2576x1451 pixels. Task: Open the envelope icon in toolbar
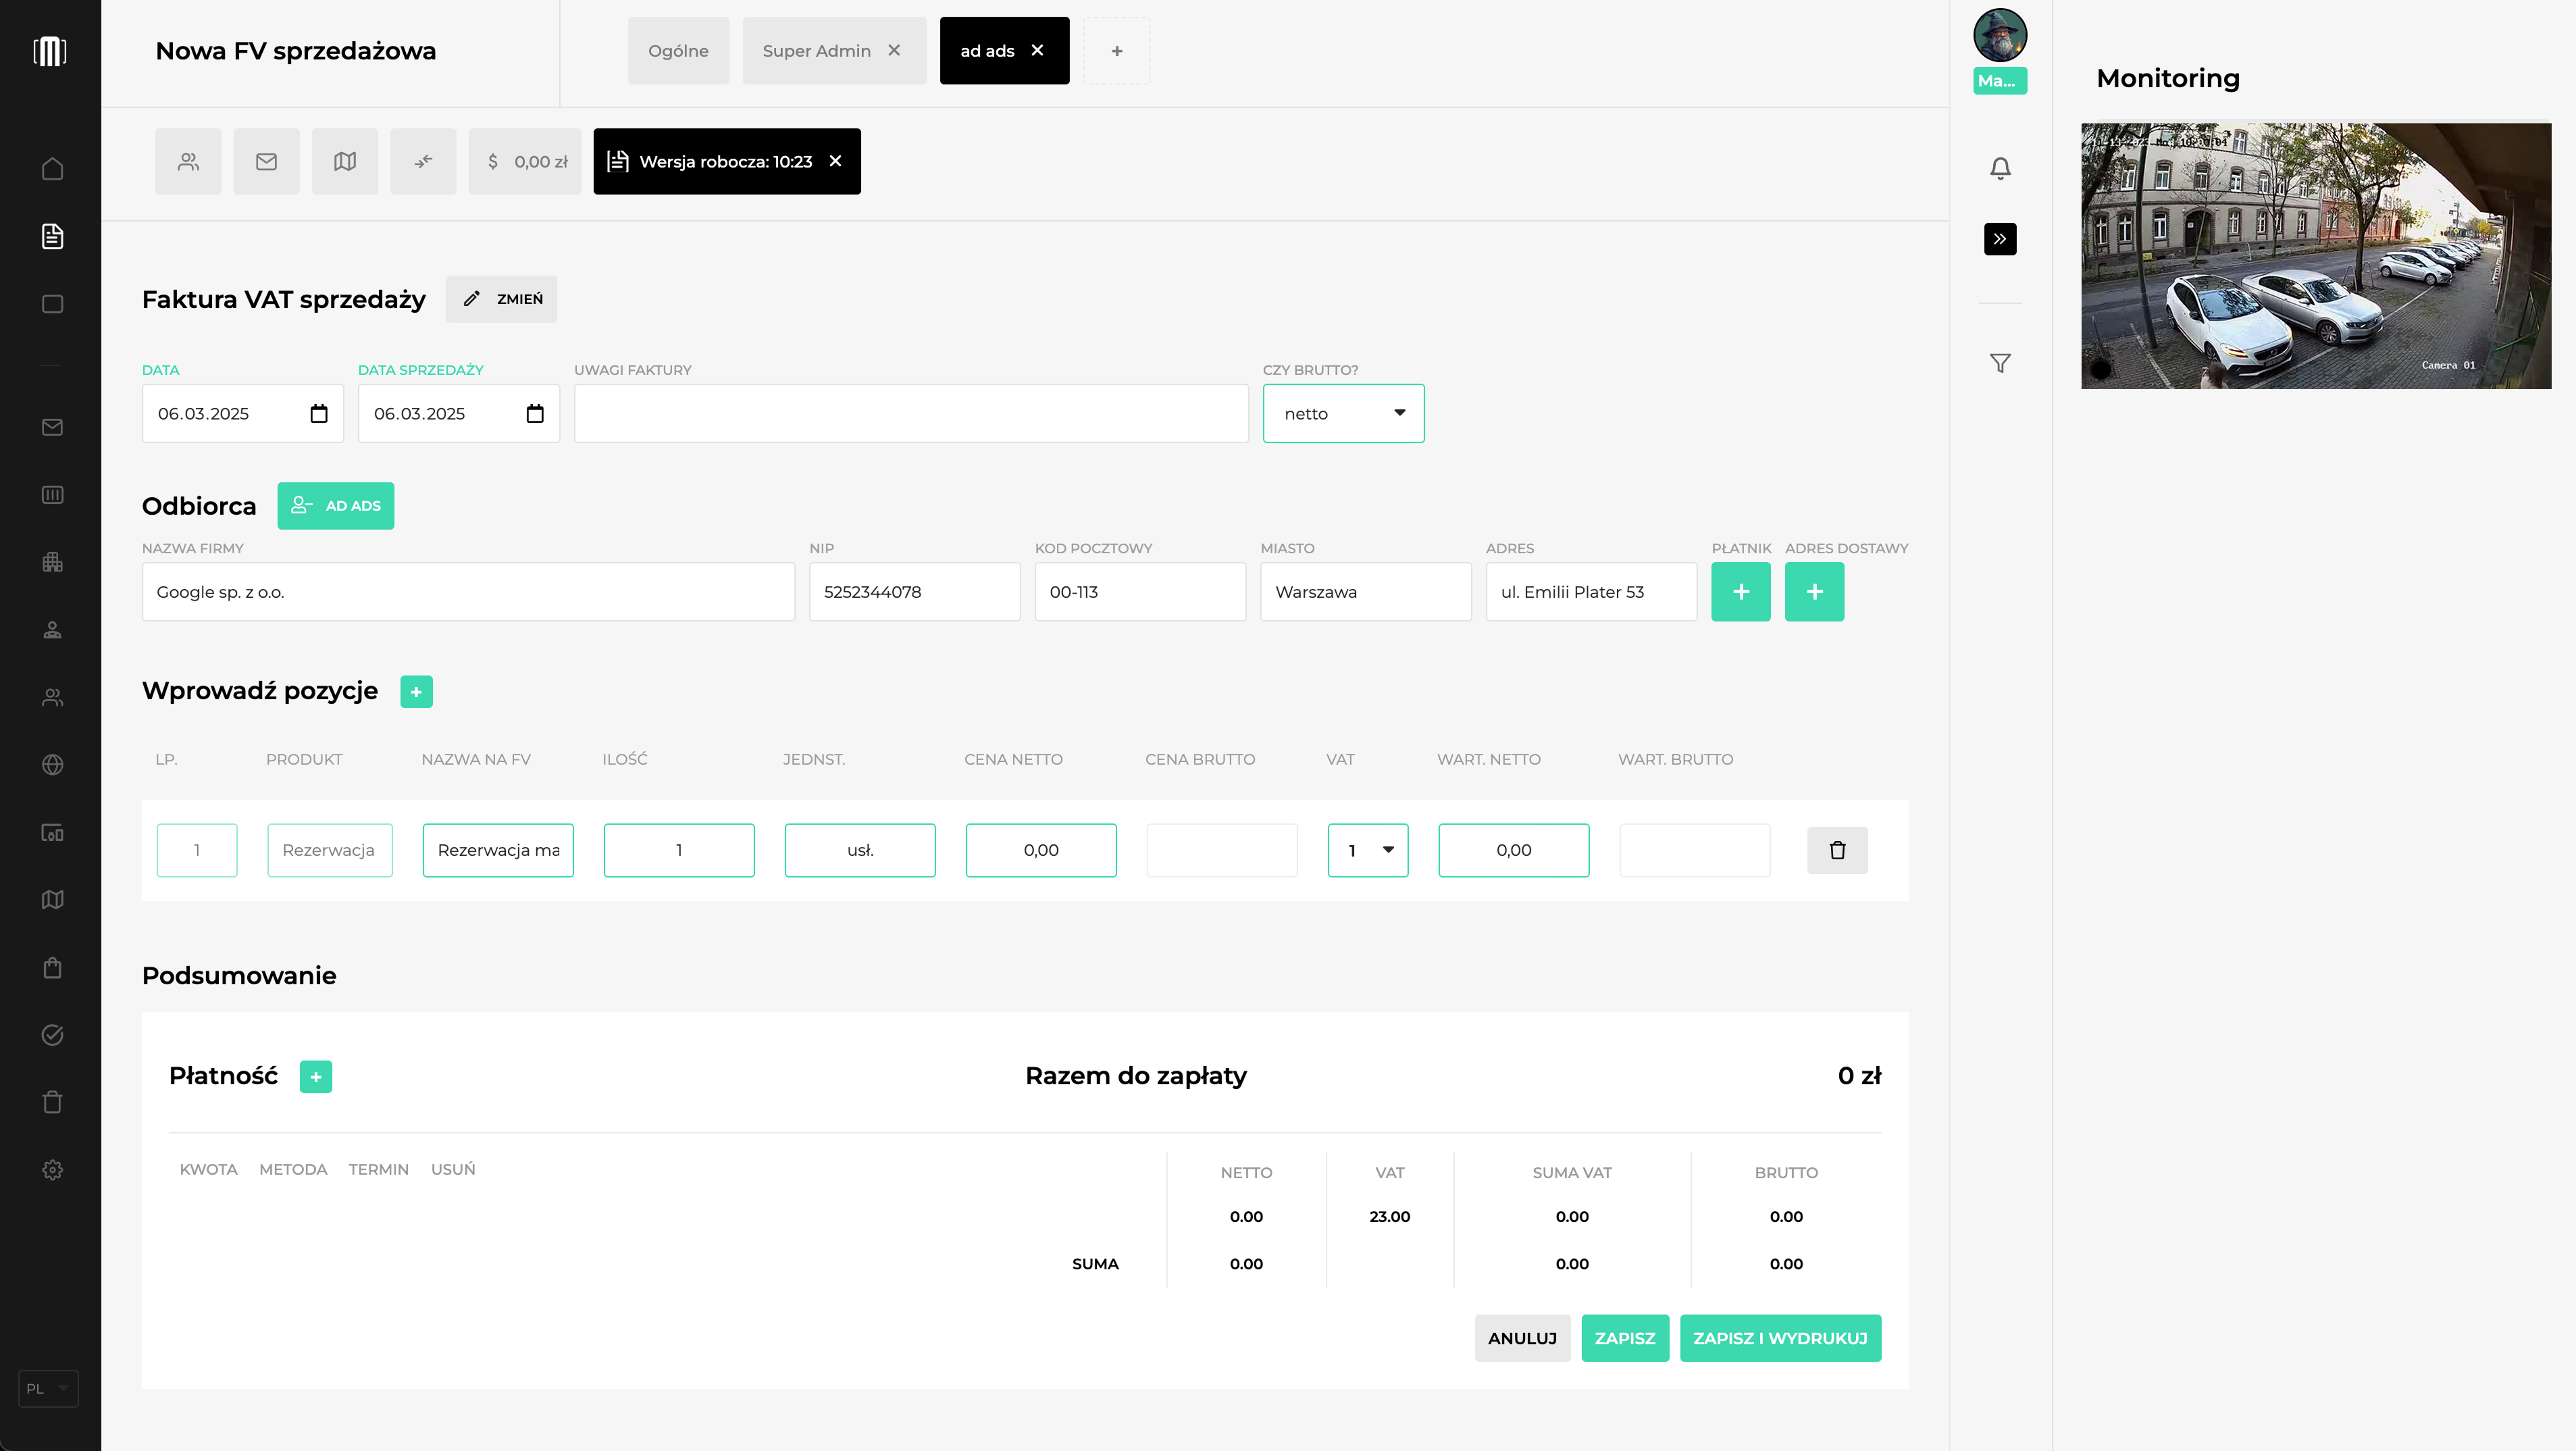[x=266, y=161]
